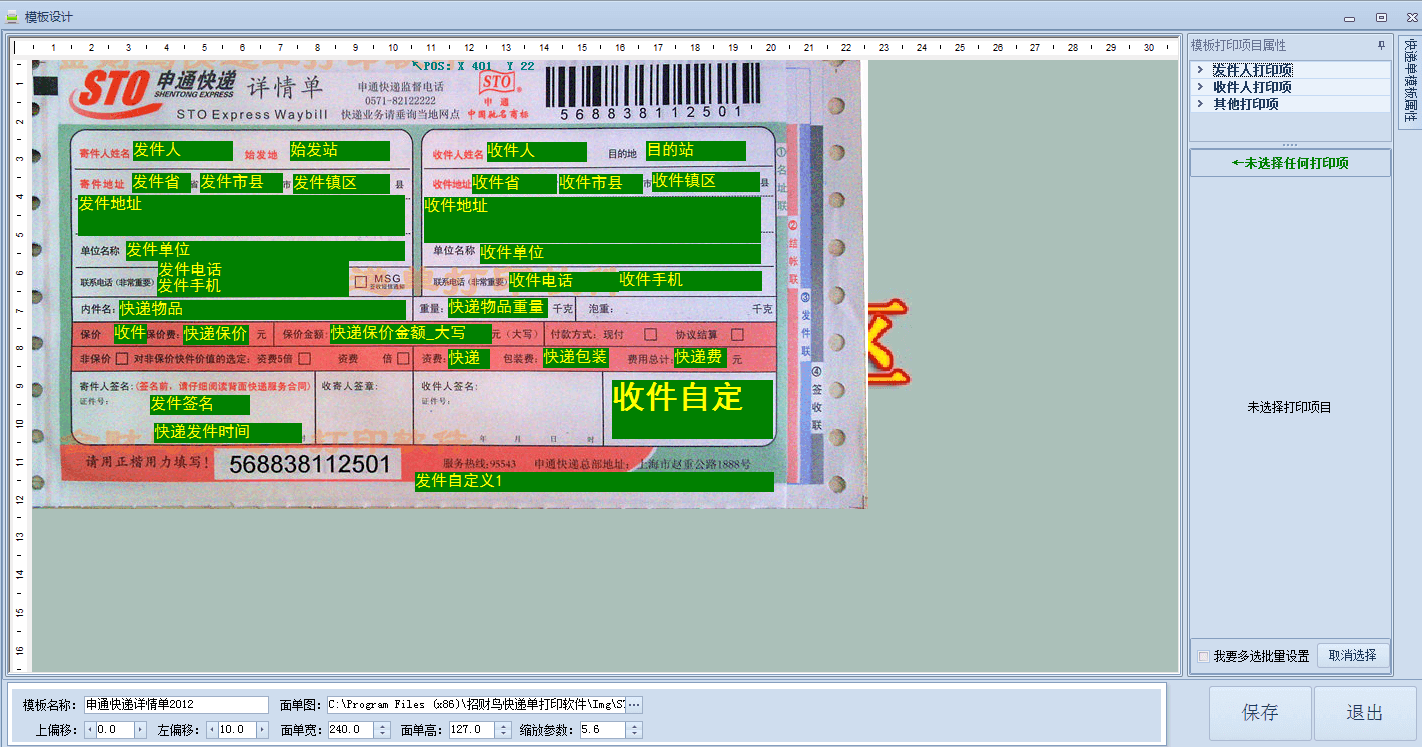The width and height of the screenshot is (1422, 747).
Task: Select the 收件单位 print field
Action: tap(620, 253)
